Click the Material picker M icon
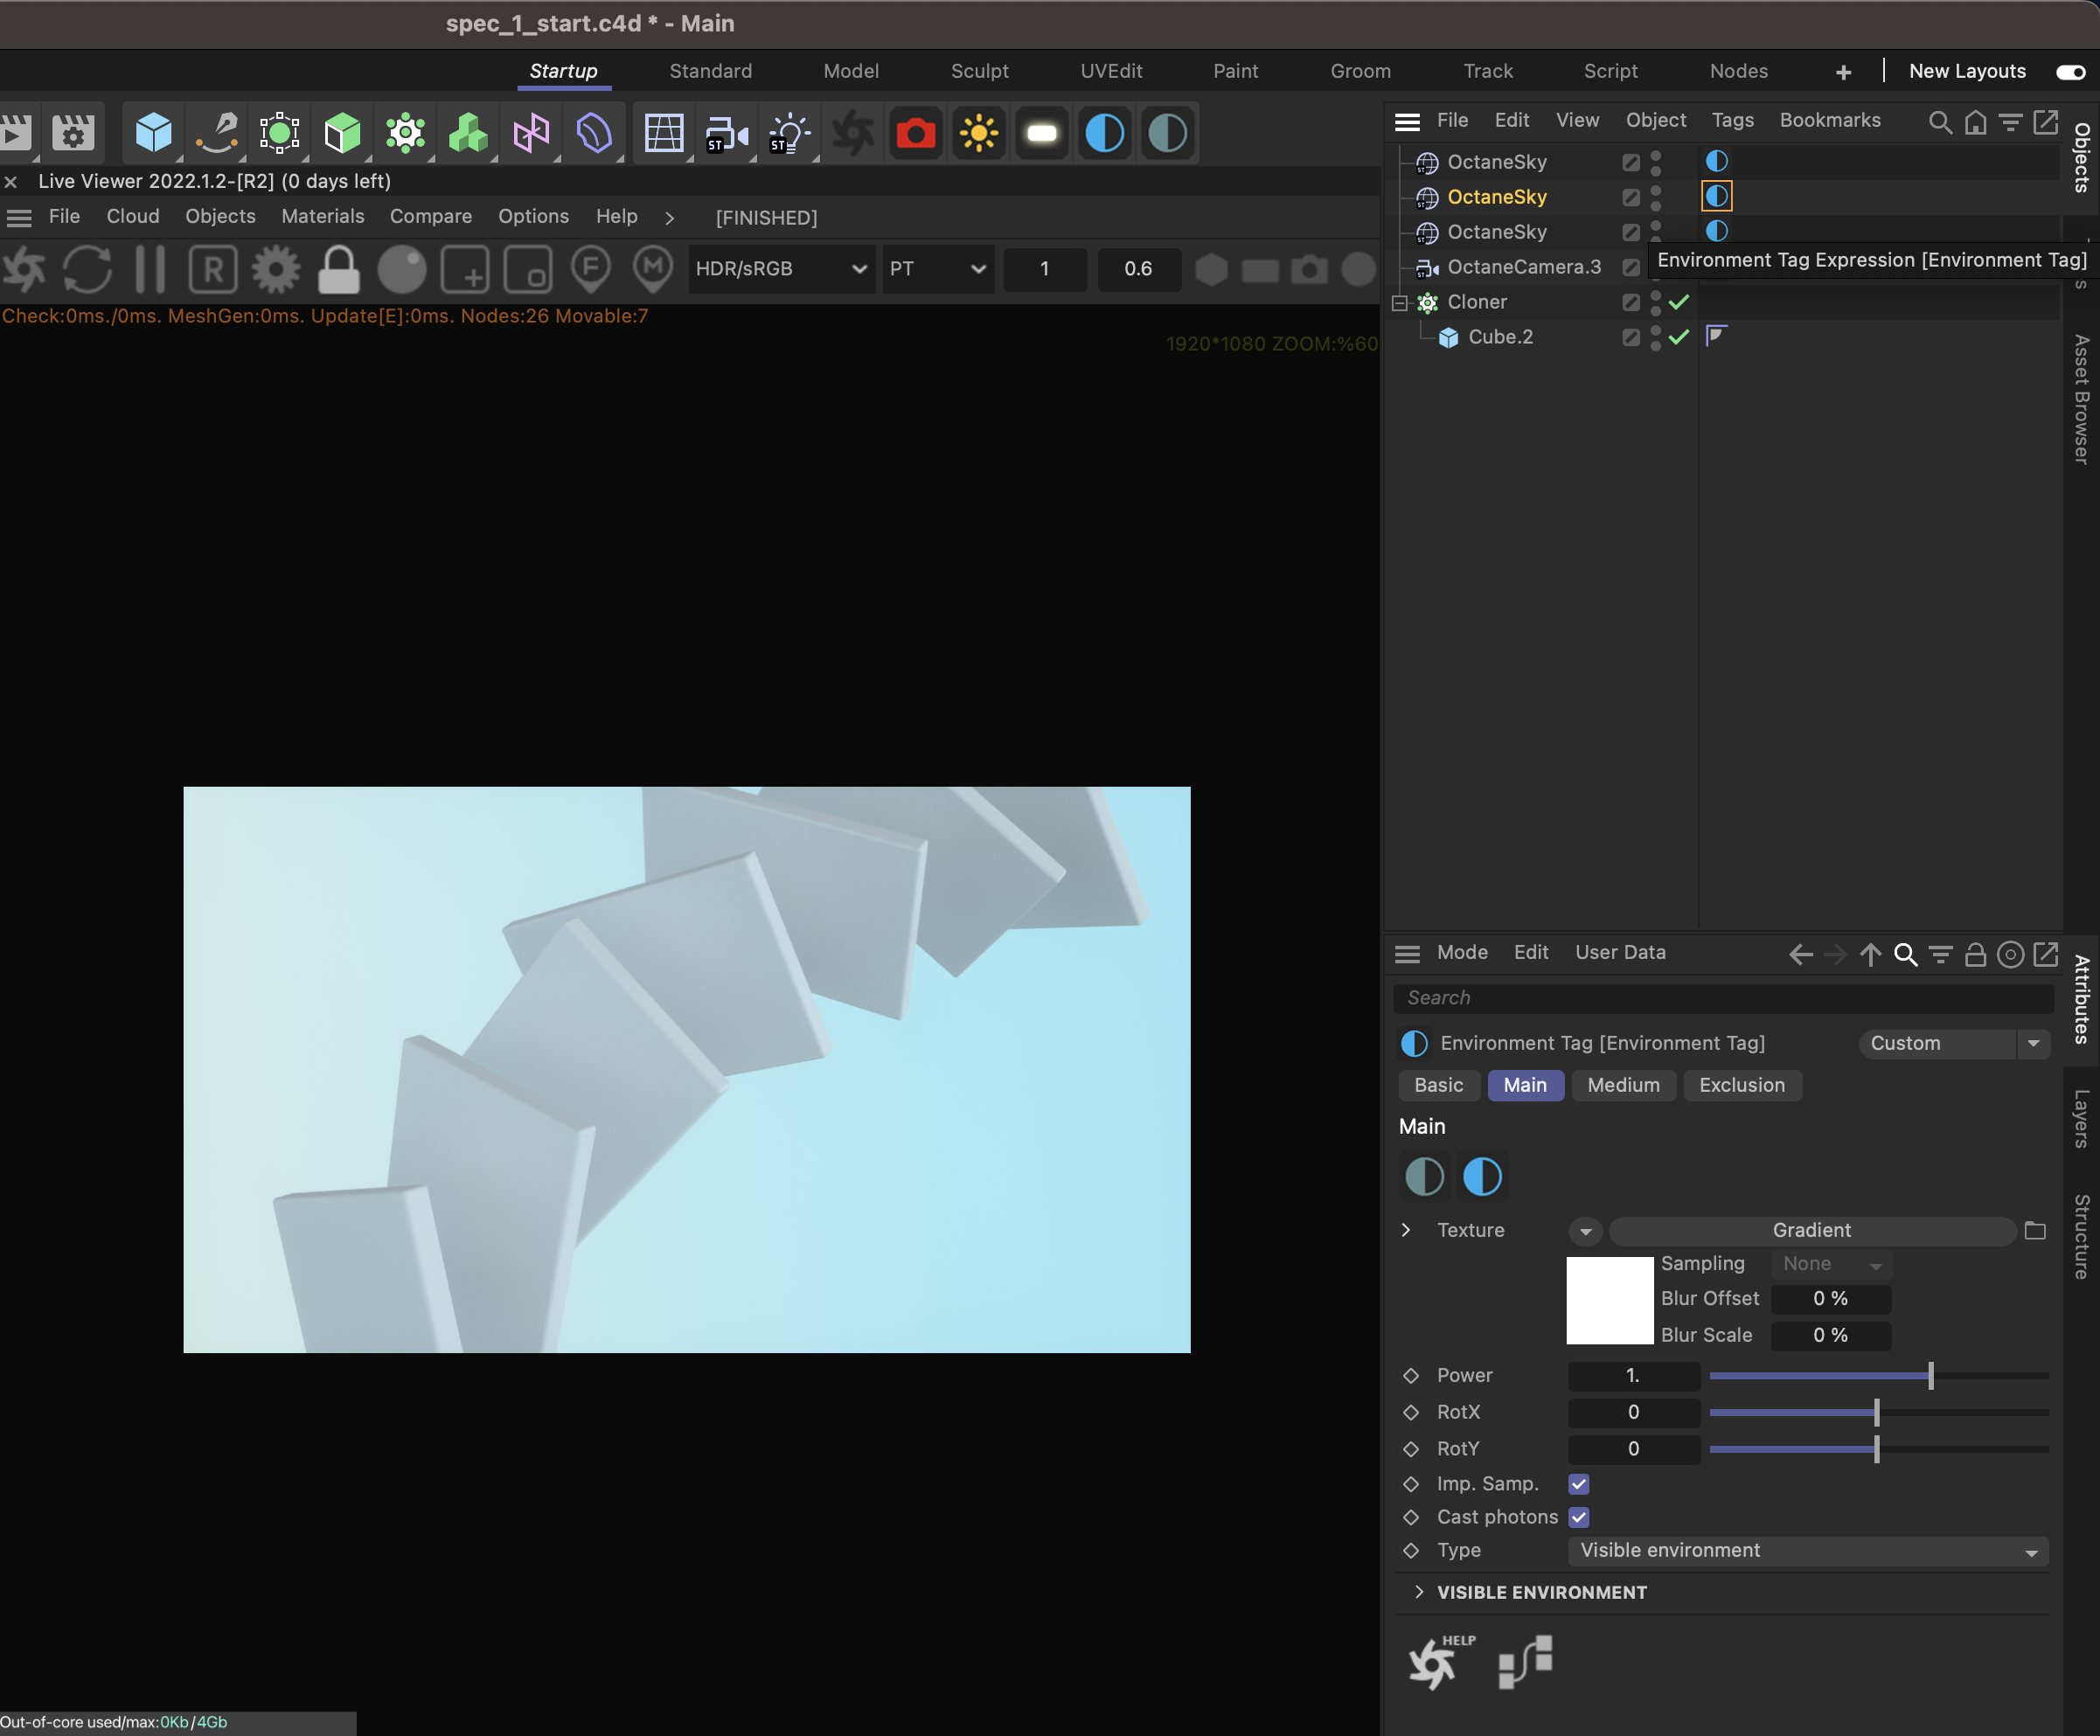The height and width of the screenshot is (1736, 2100). point(653,269)
